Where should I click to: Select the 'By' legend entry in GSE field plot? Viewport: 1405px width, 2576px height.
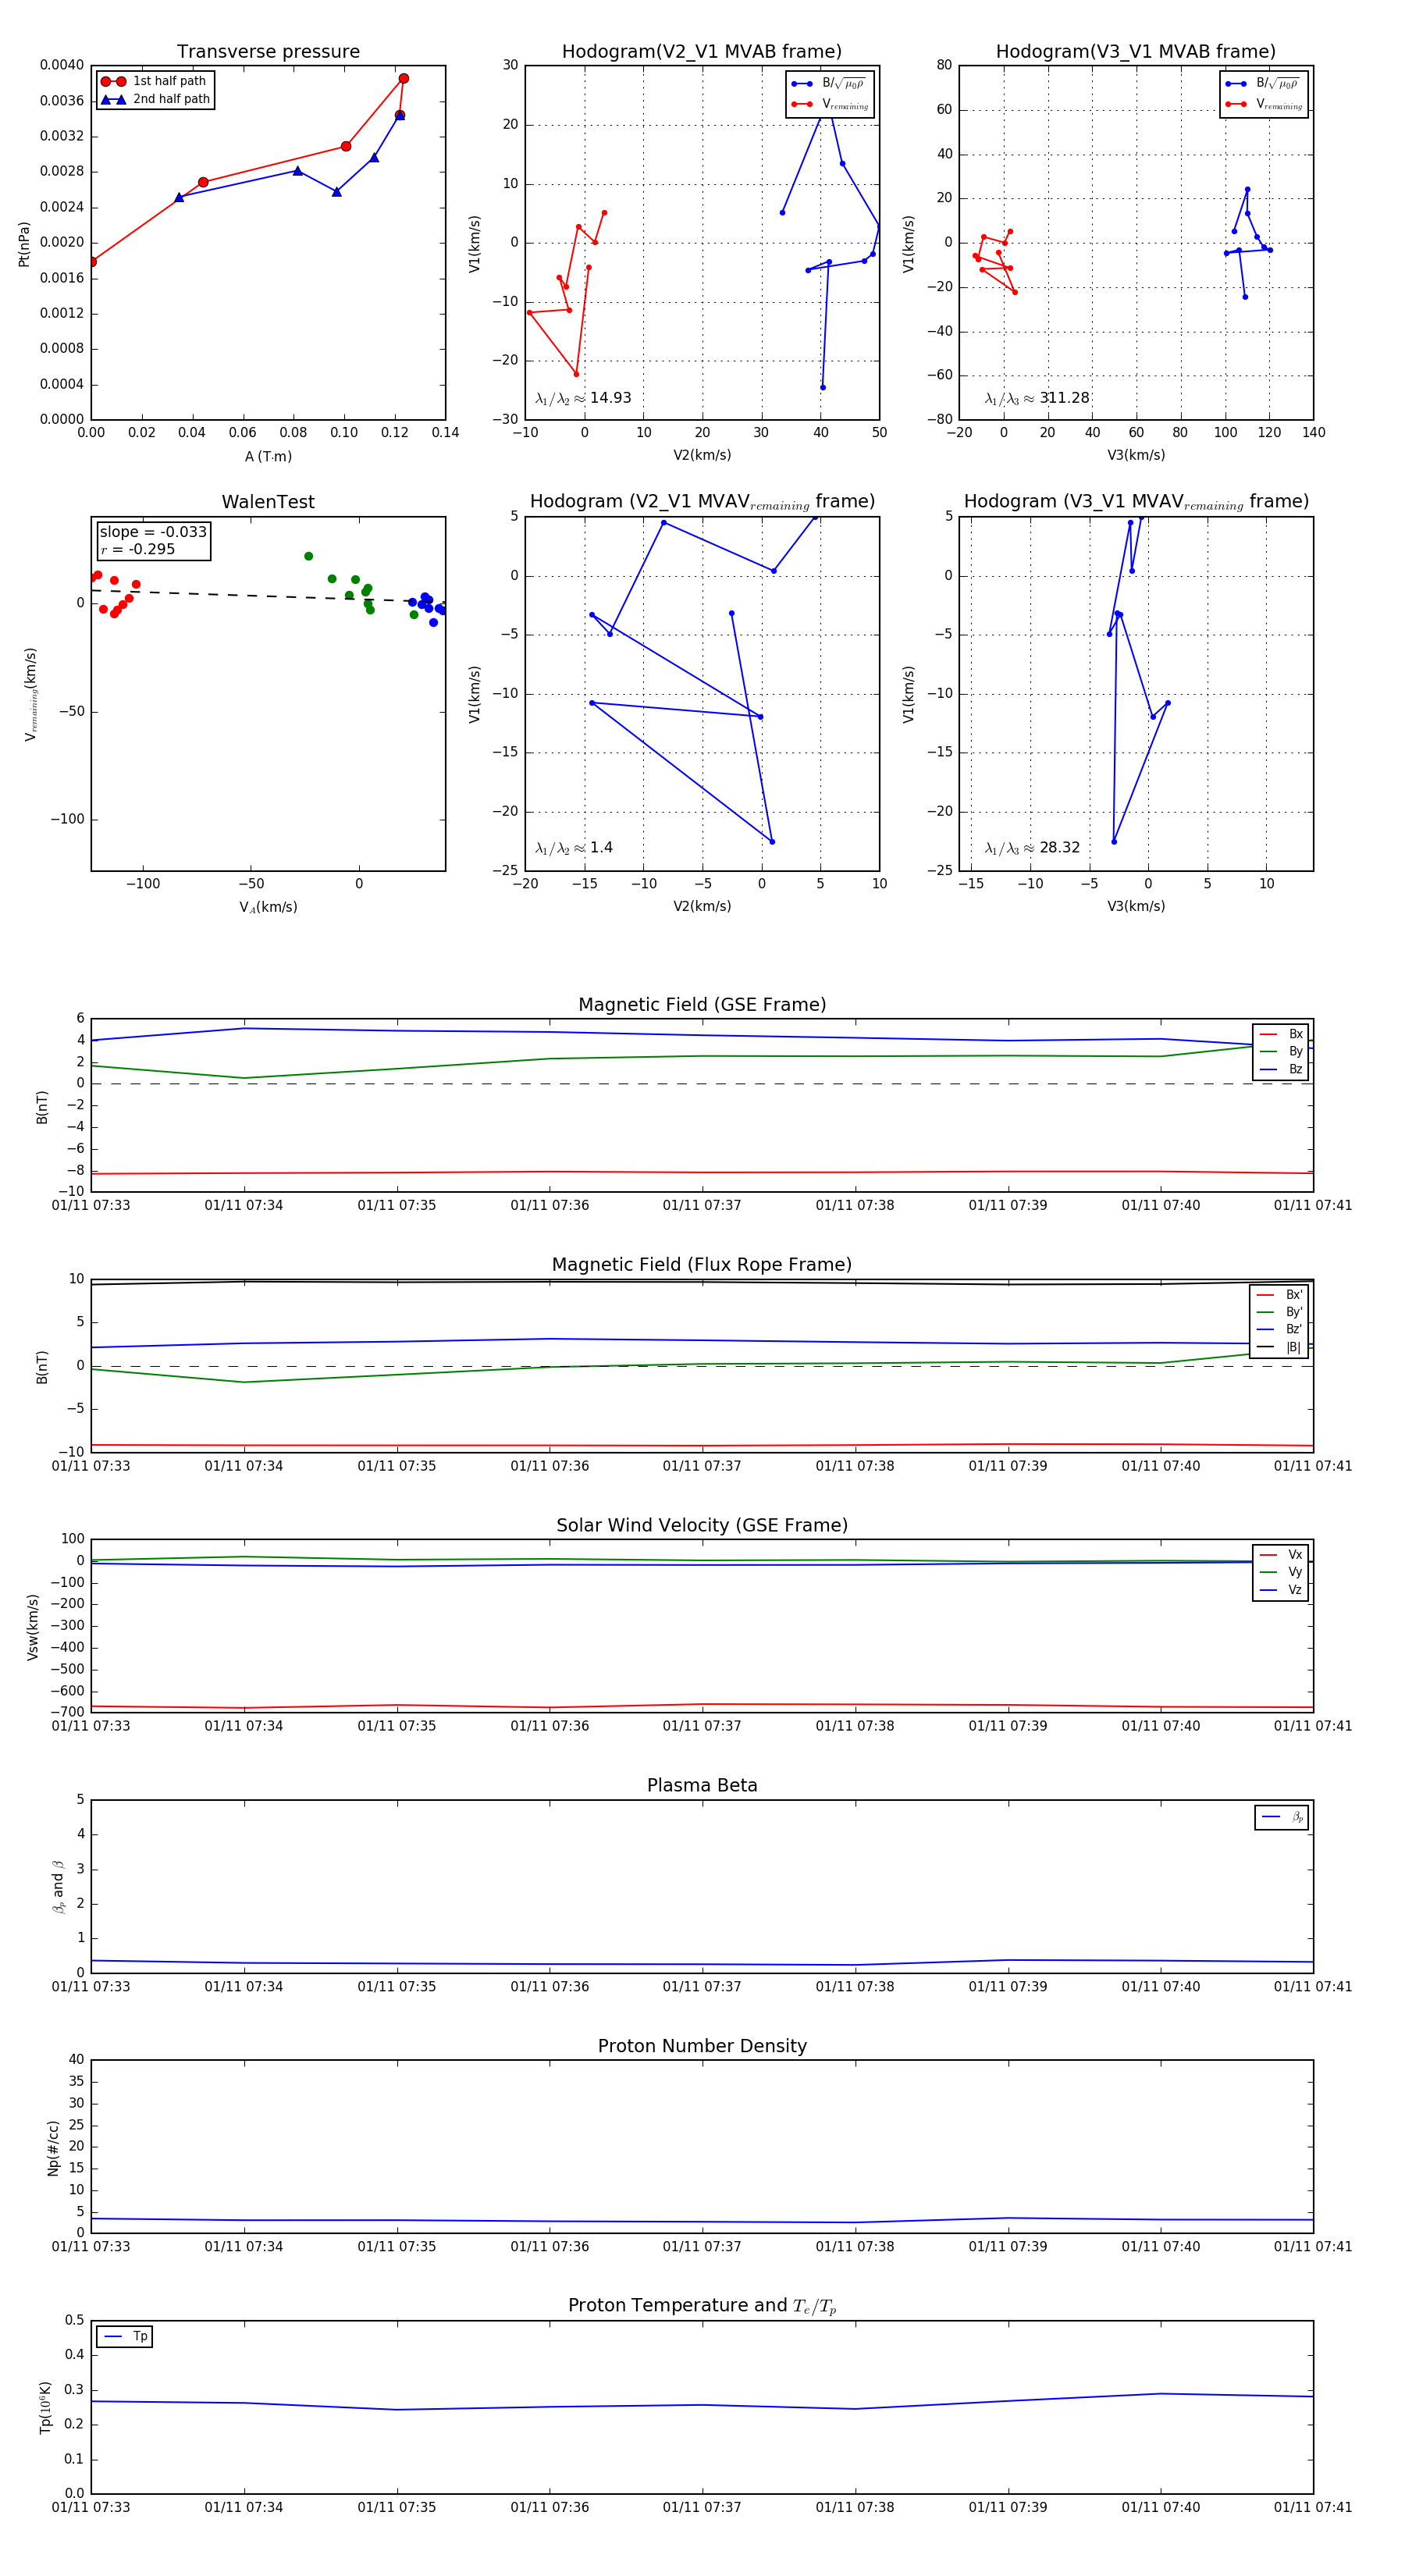tap(1281, 1051)
